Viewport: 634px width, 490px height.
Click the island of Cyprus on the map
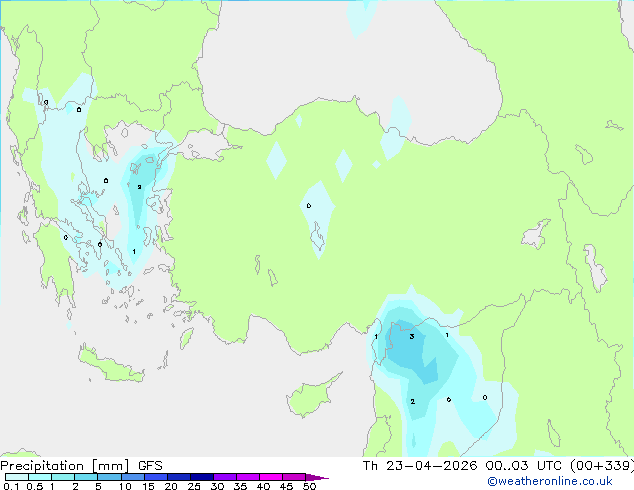click(x=311, y=397)
